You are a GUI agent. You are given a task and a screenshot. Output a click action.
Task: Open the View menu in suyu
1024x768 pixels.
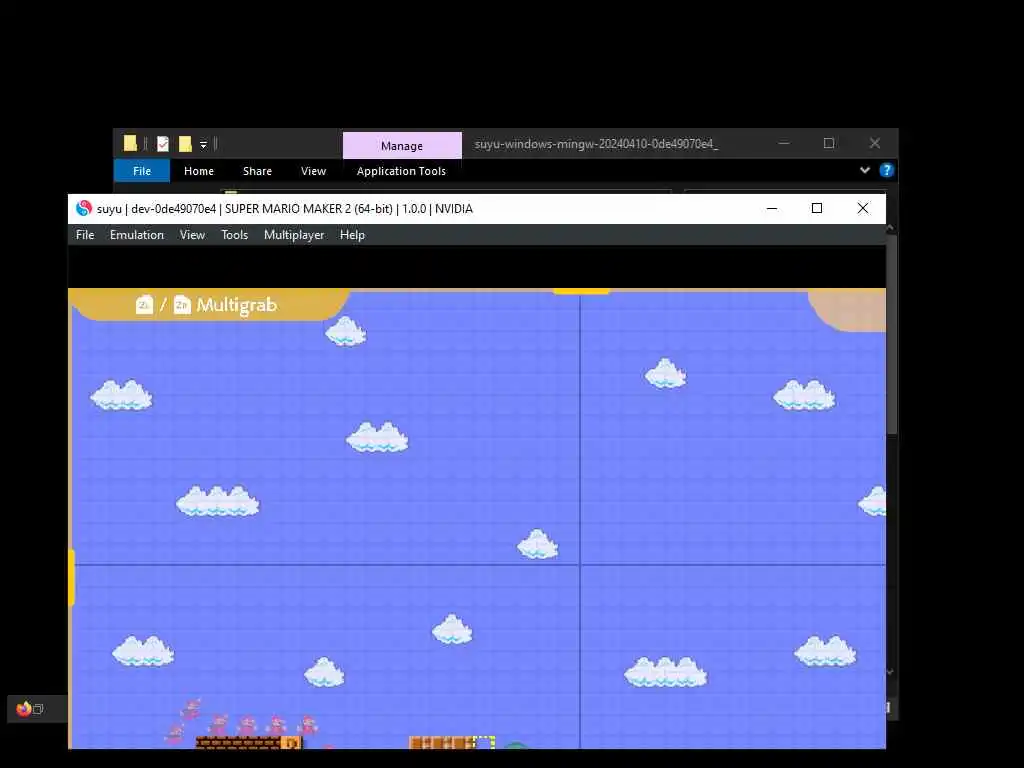(192, 235)
